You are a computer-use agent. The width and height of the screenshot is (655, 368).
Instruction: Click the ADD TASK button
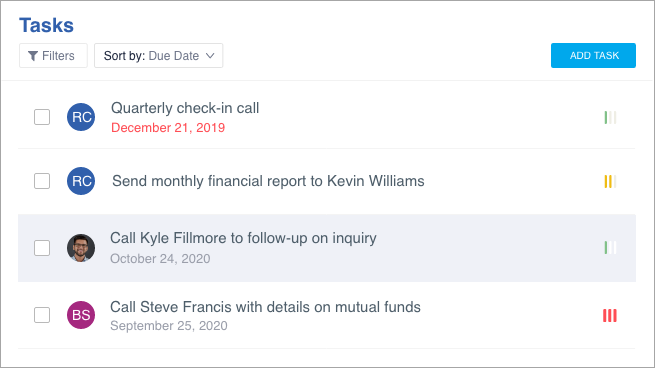click(593, 56)
